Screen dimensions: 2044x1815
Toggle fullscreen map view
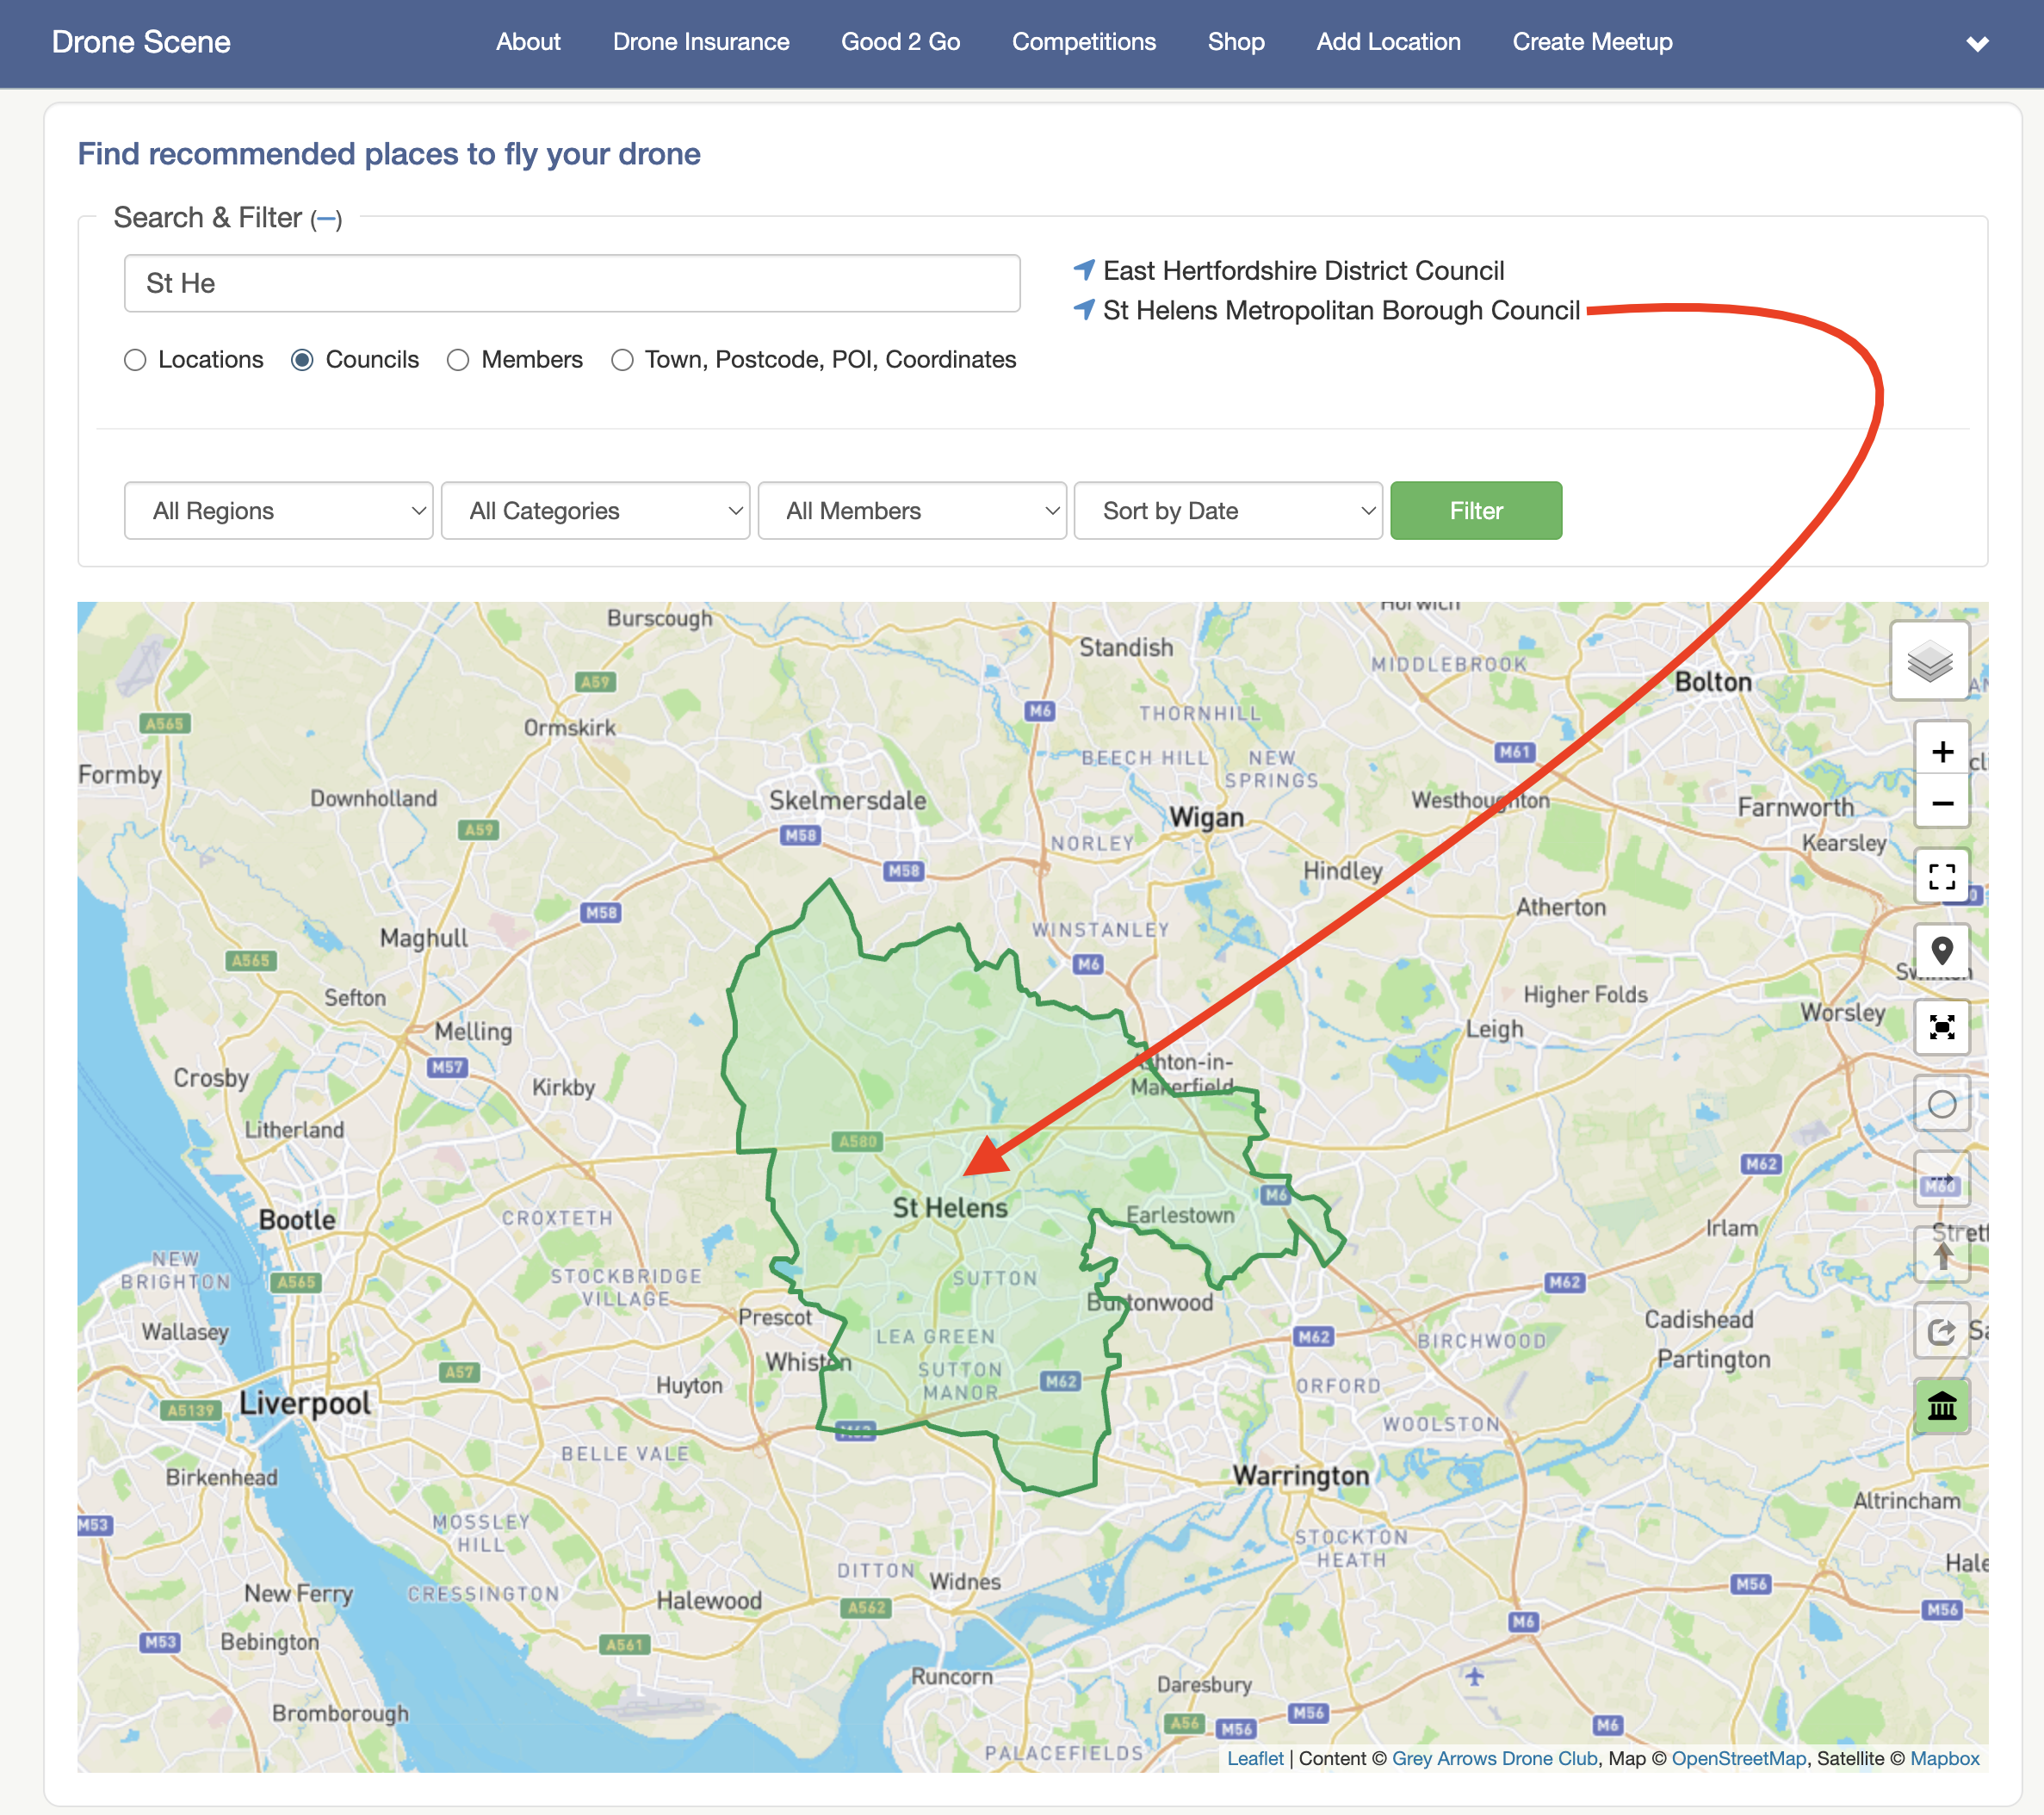click(1941, 877)
